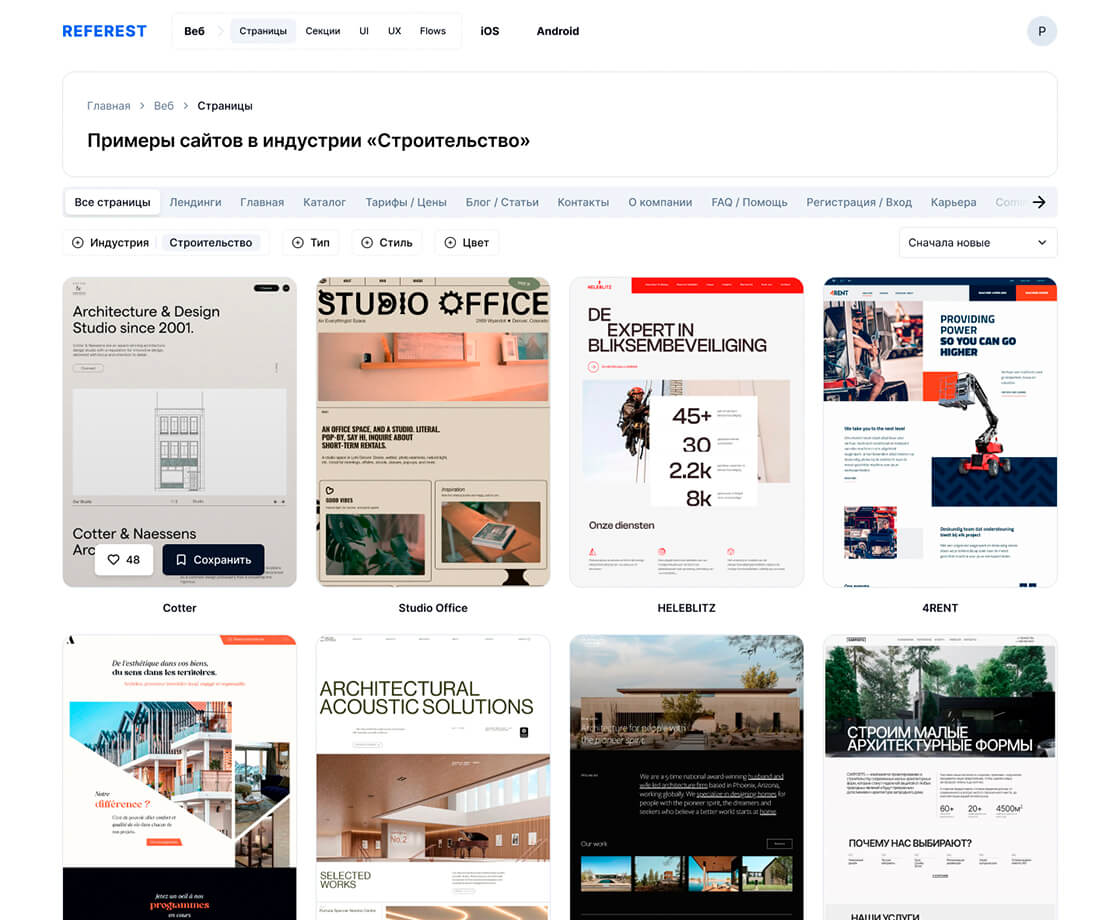Open the Стиль filter
Viewport: 1120px width, 920px height.
387,243
